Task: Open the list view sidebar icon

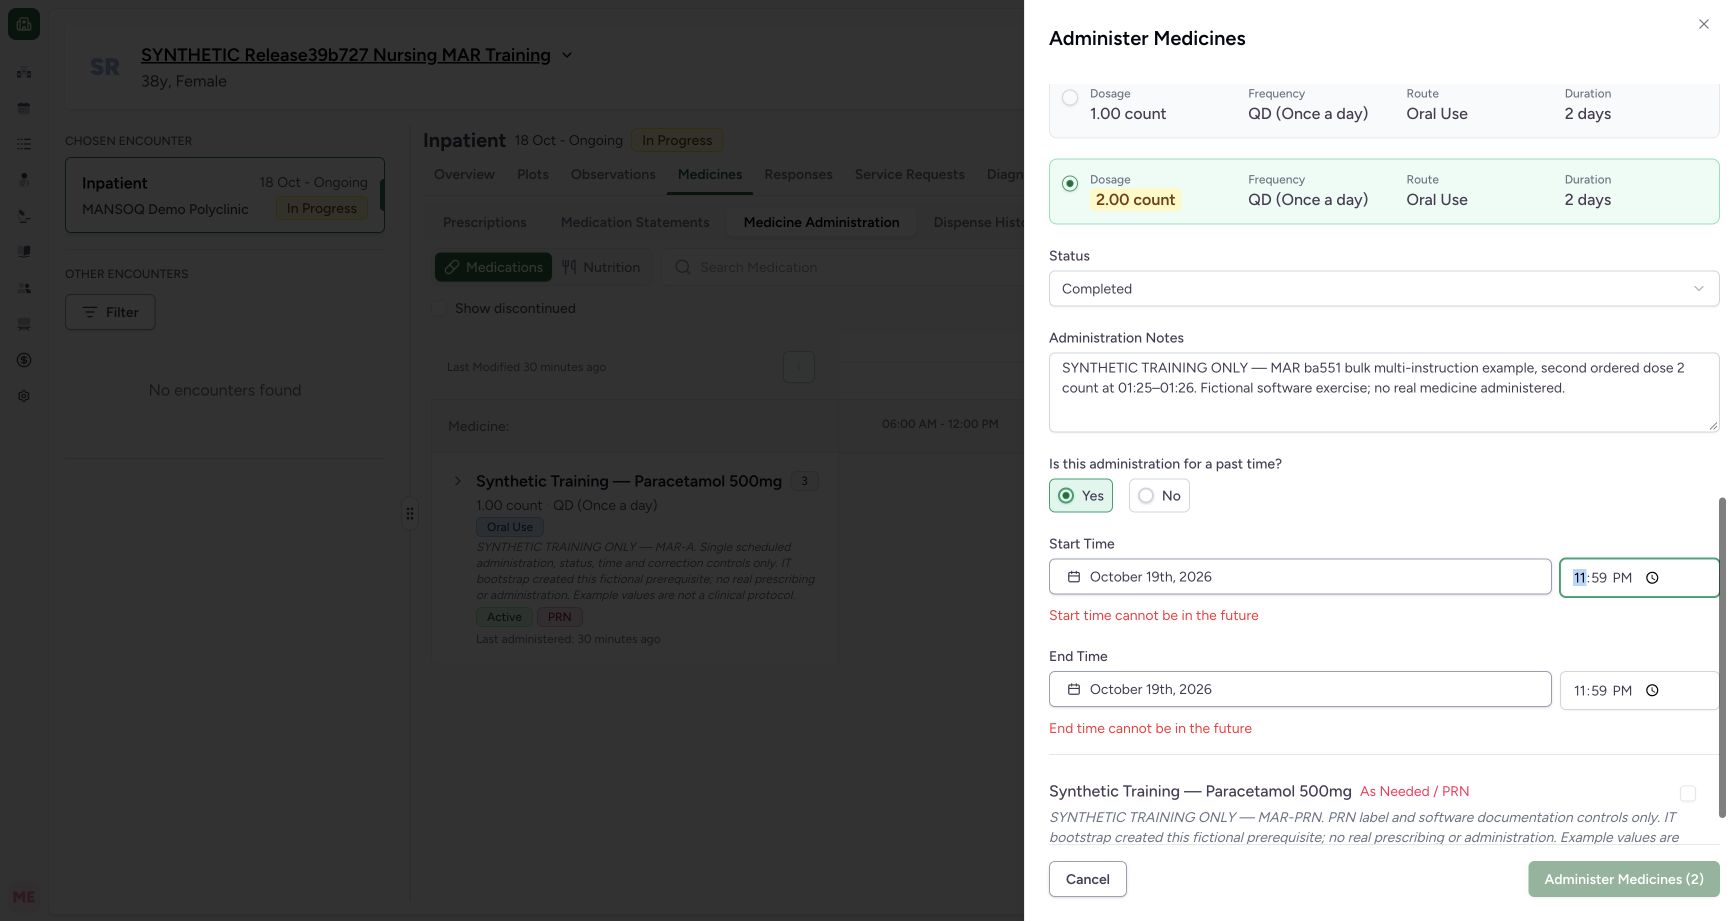Action: tap(24, 144)
